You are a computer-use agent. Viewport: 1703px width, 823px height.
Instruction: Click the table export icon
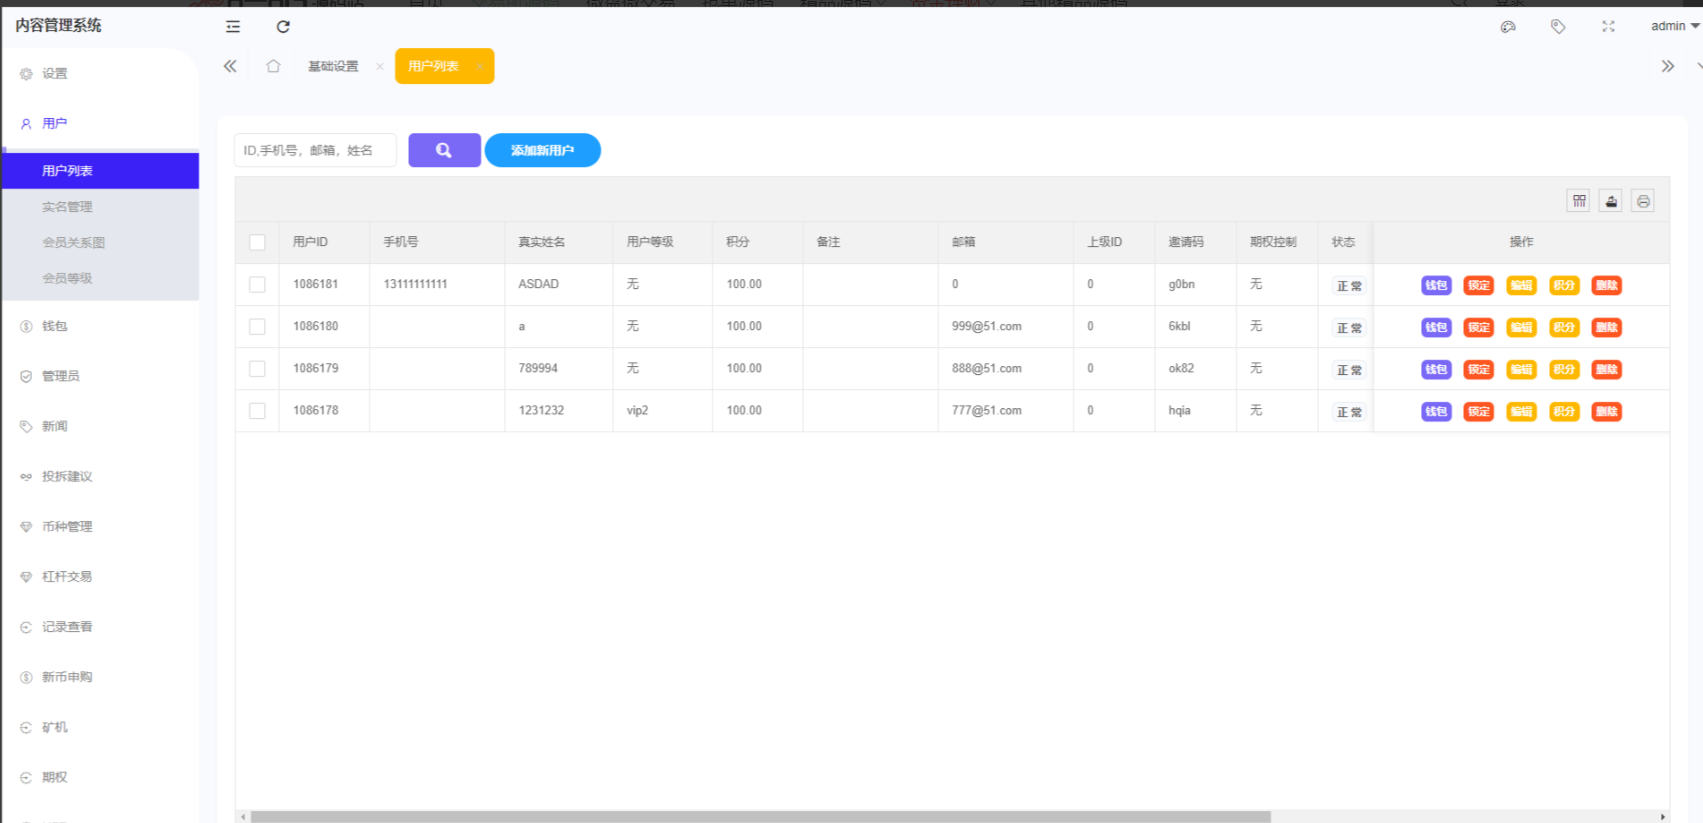click(1611, 201)
